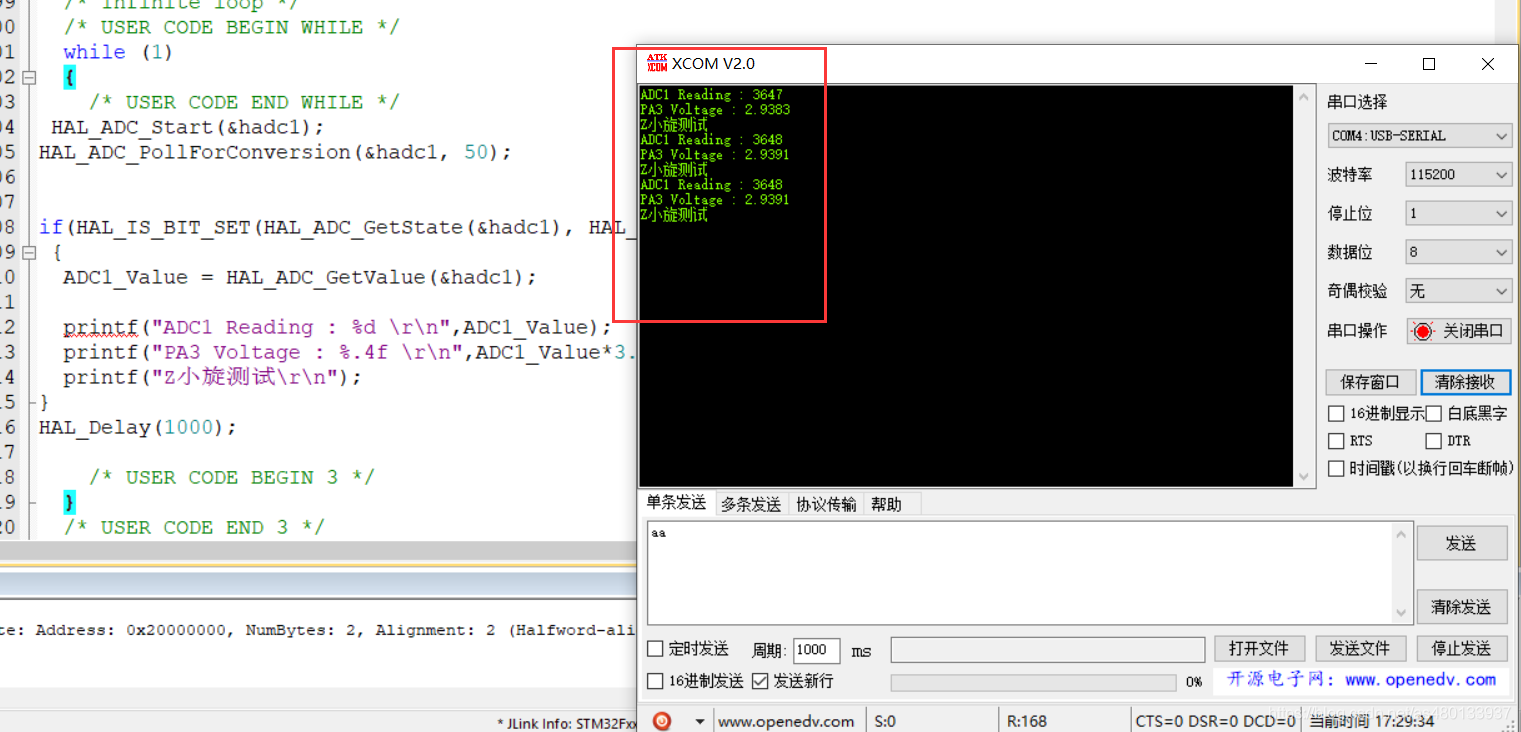Enable the 定时发送 checkbox
1521x732 pixels.
coord(656,649)
